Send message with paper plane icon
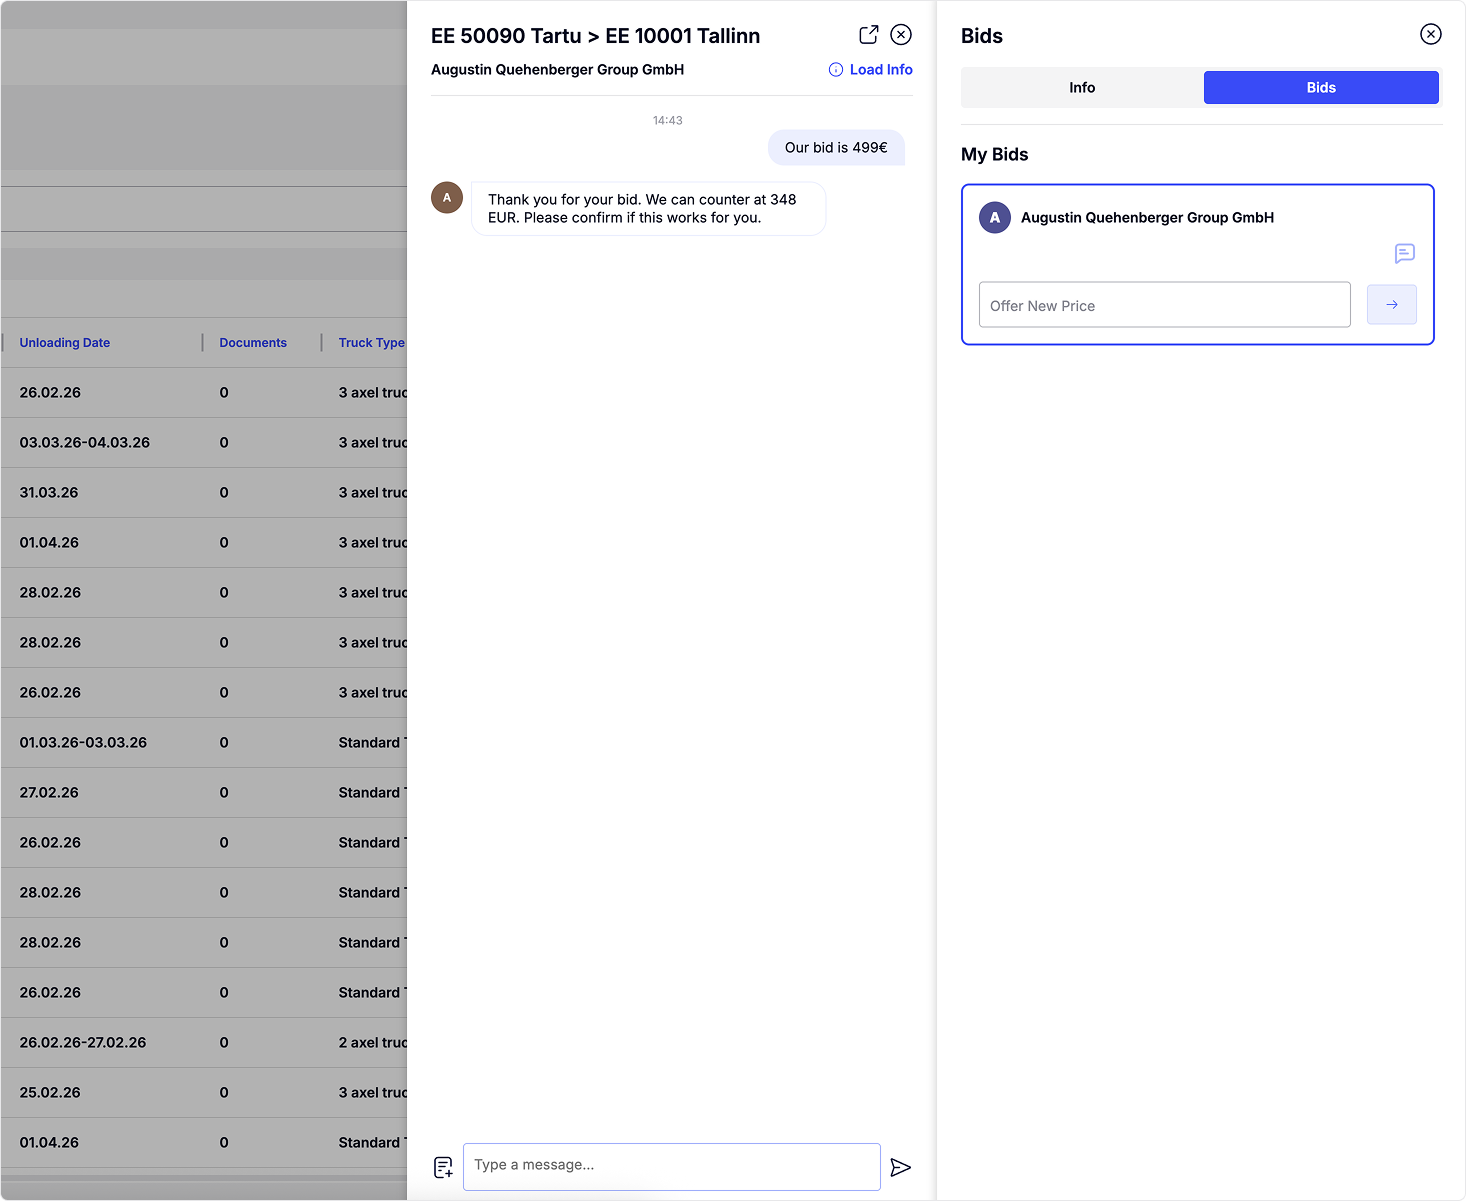 (900, 1167)
